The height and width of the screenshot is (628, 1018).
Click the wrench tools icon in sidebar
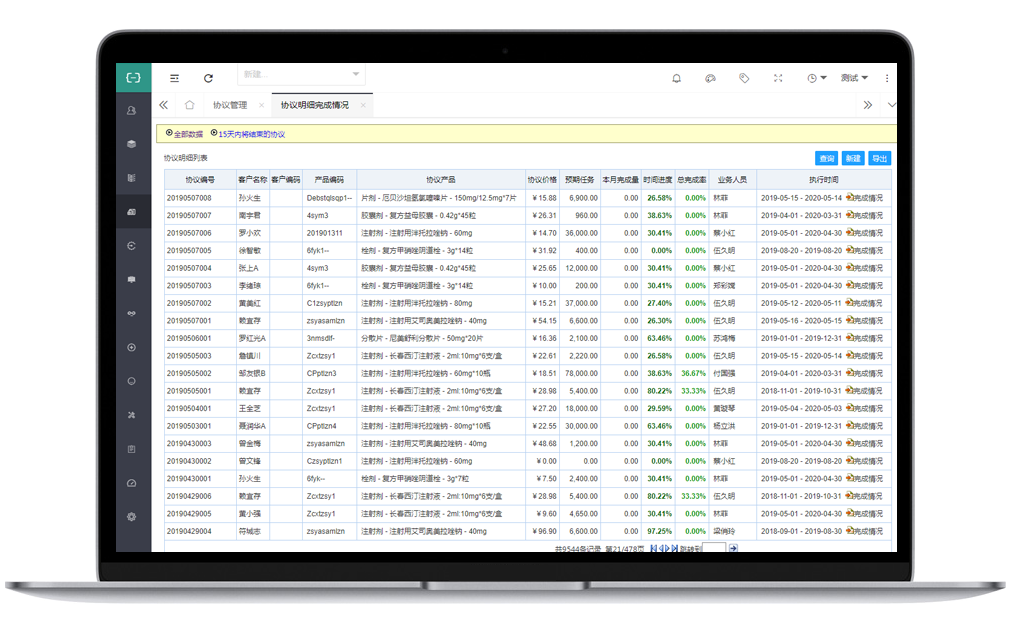[132, 415]
